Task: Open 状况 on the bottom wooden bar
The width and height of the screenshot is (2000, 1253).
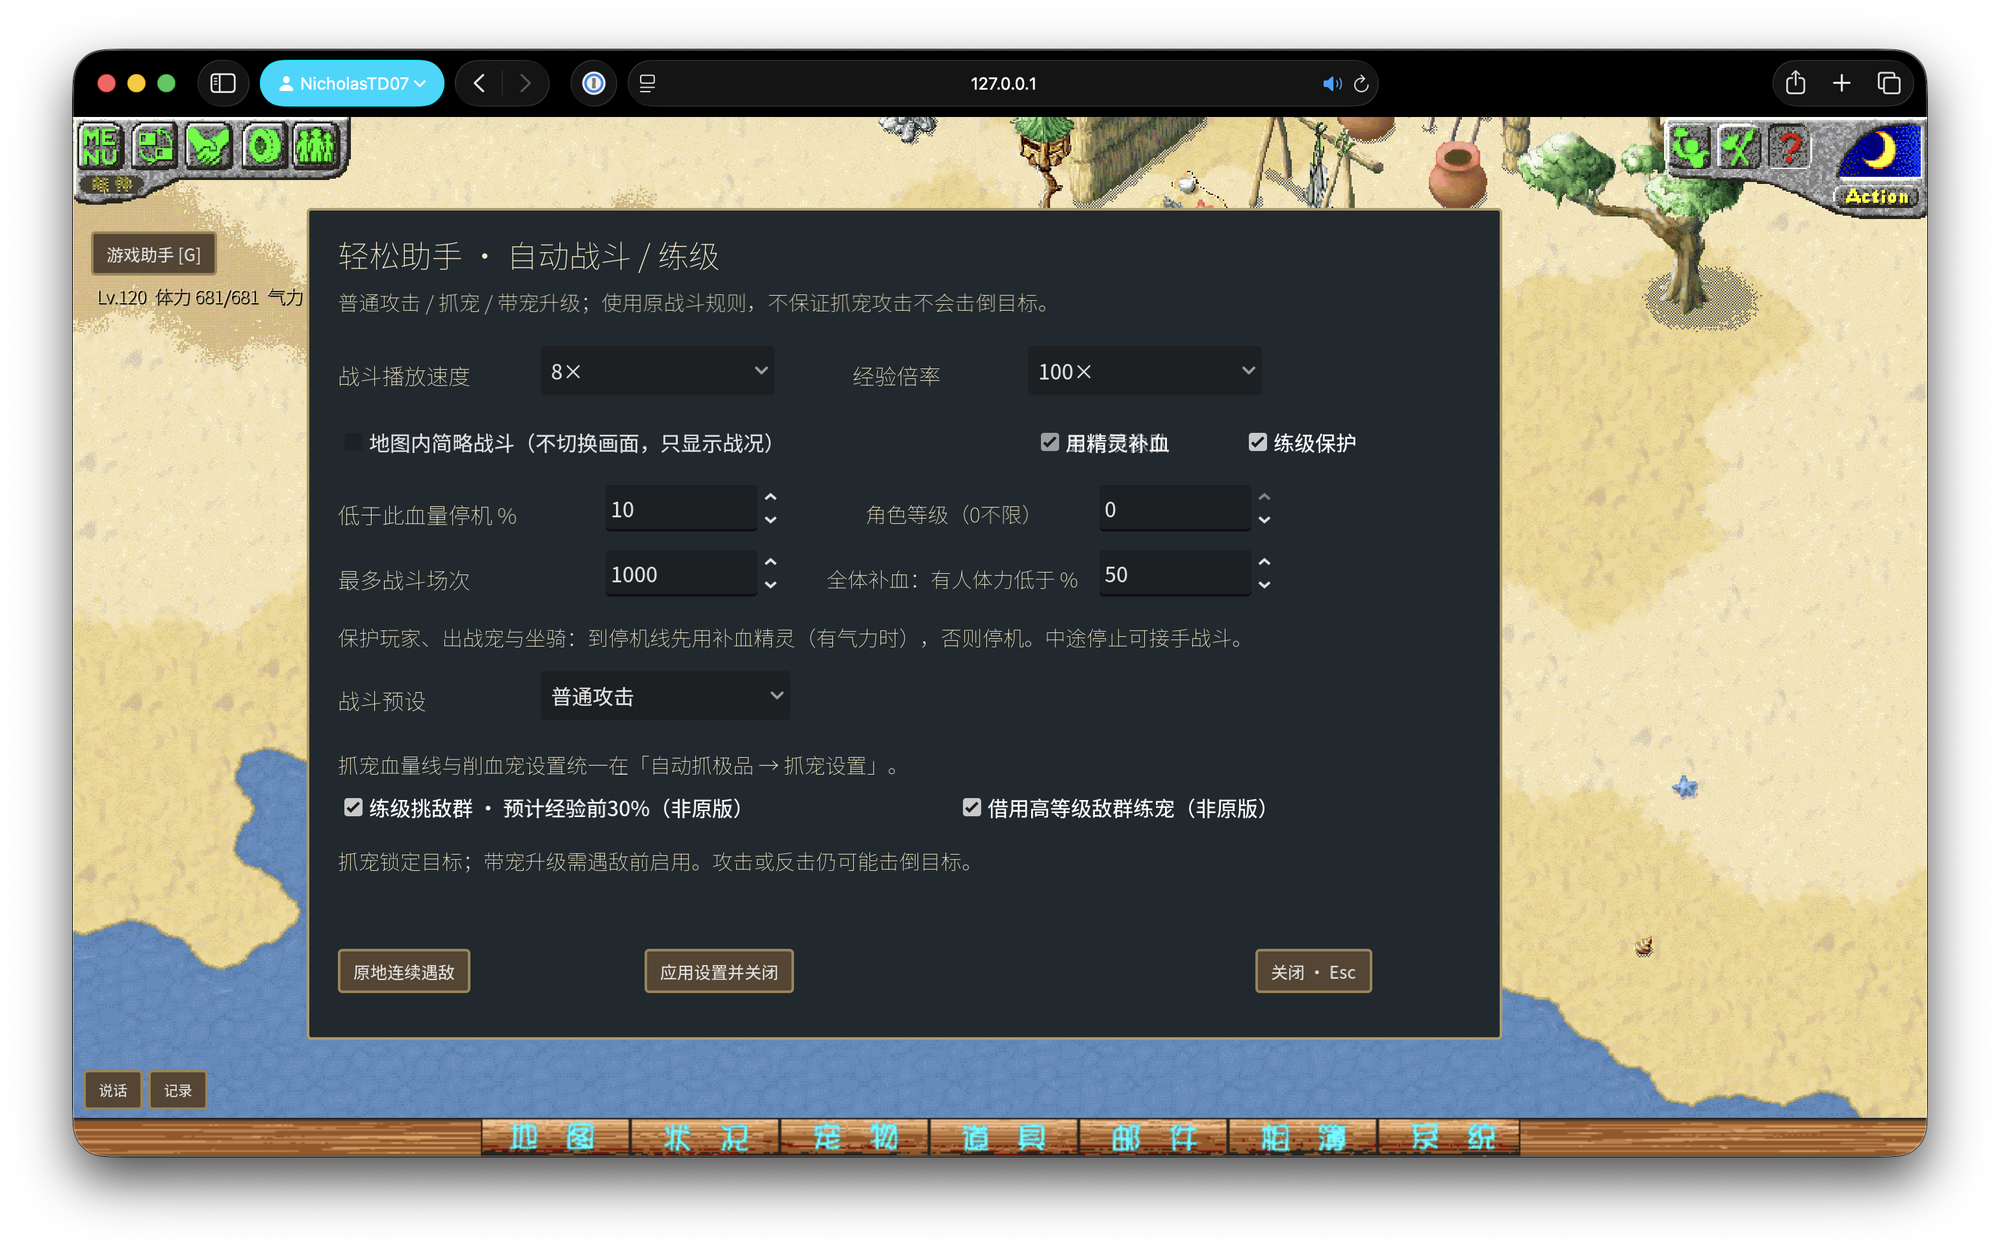Action: pos(705,1137)
